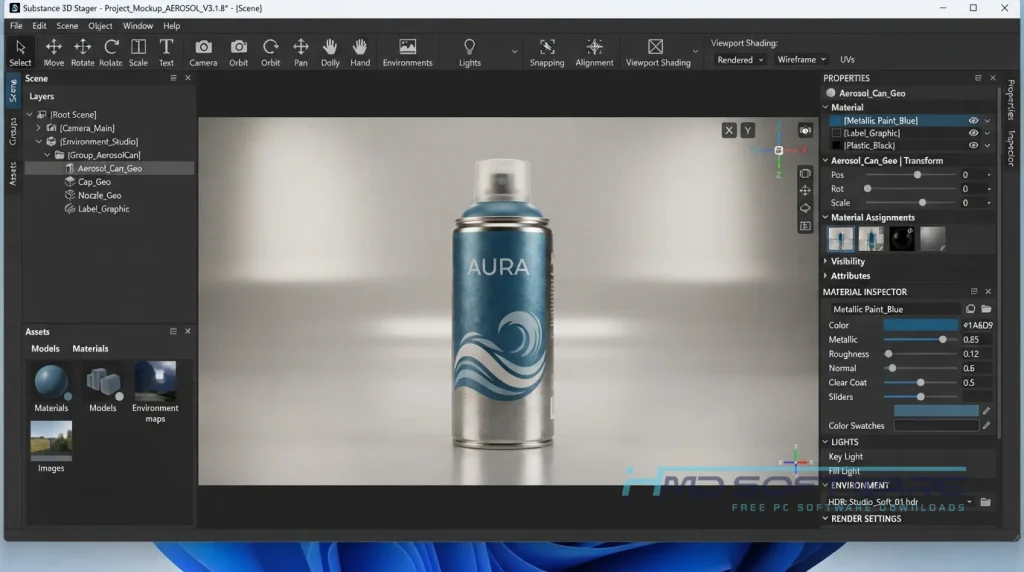Click the Viewport Shading icon
1024x572 pixels.
click(x=655, y=46)
